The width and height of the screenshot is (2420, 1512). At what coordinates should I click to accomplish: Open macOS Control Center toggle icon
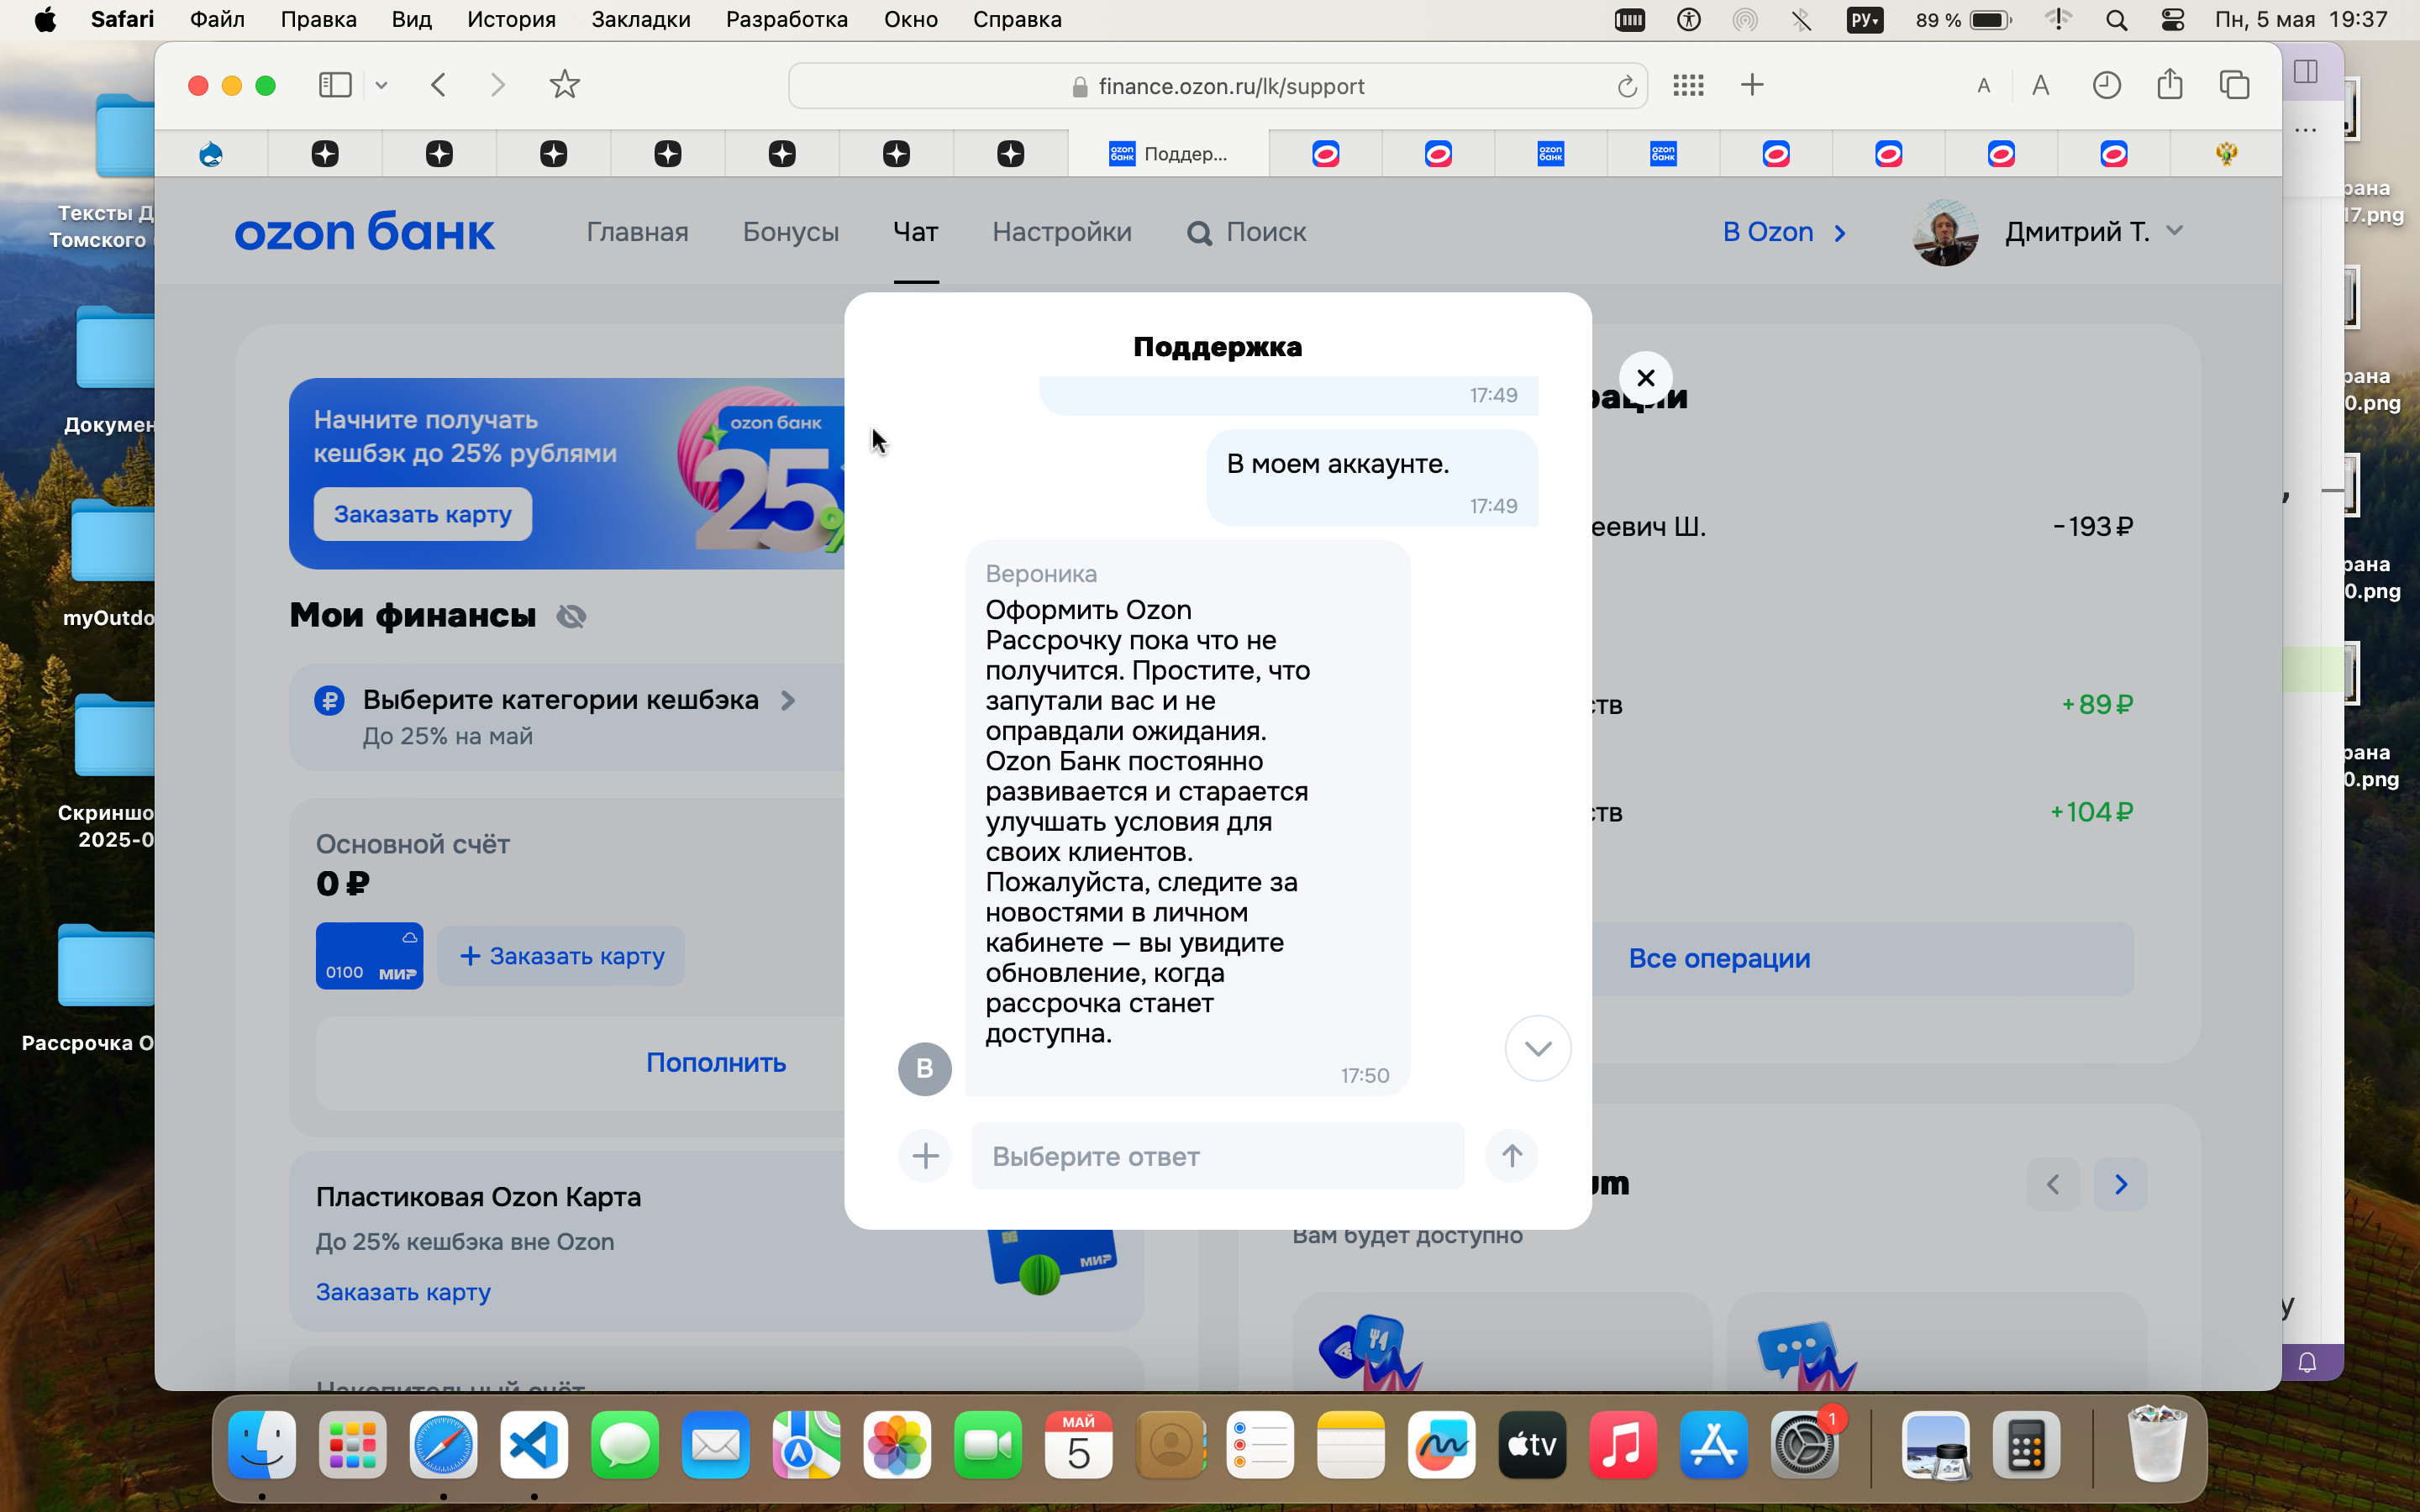pos(2172,19)
